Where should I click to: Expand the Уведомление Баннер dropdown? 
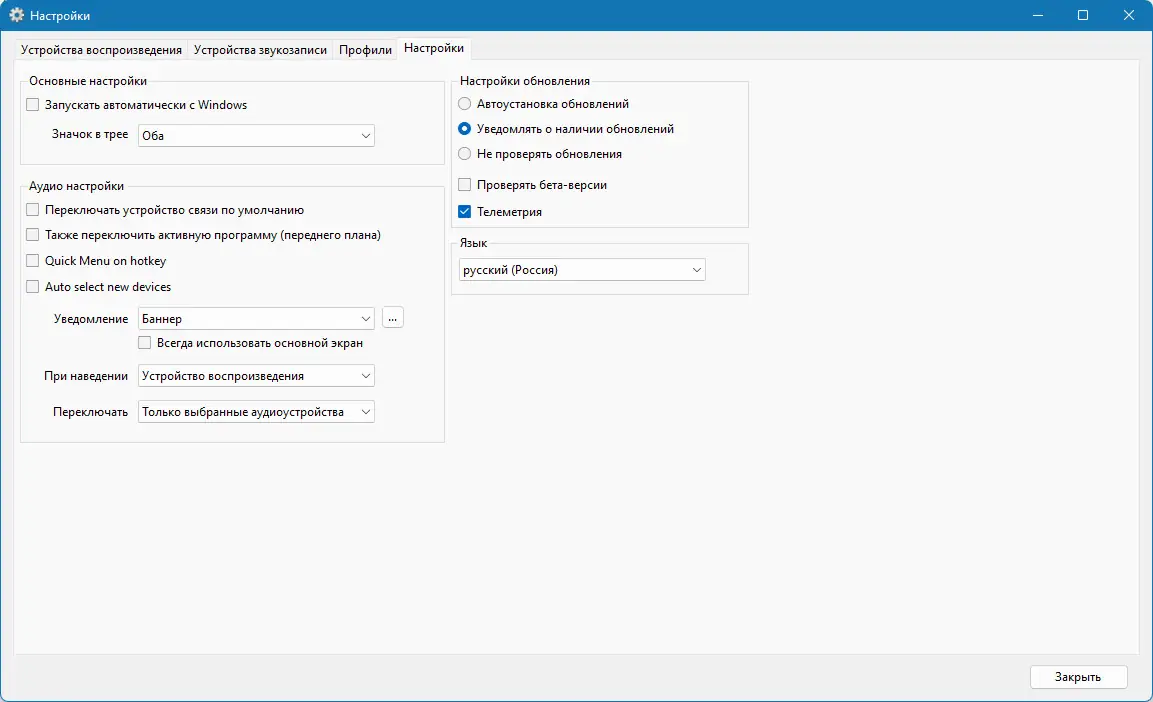(256, 318)
